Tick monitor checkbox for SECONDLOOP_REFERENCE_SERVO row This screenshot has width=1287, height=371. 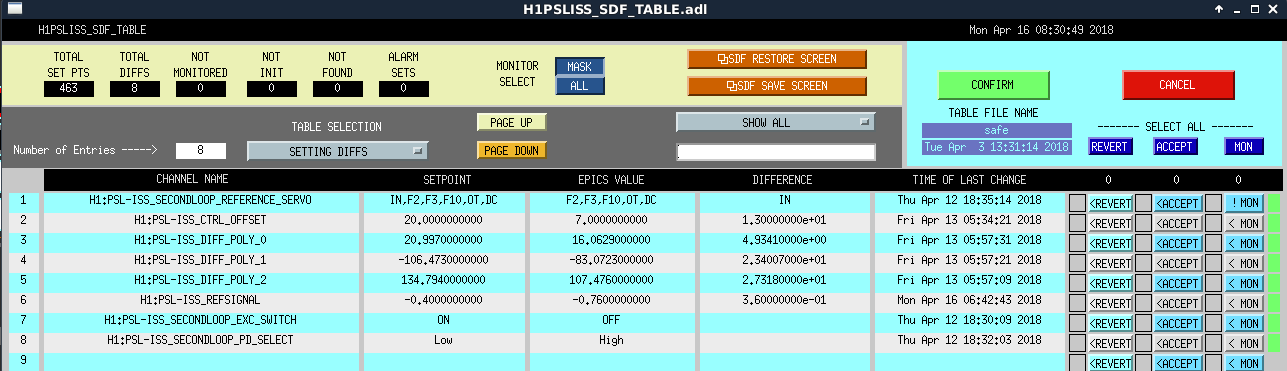coord(1214,202)
